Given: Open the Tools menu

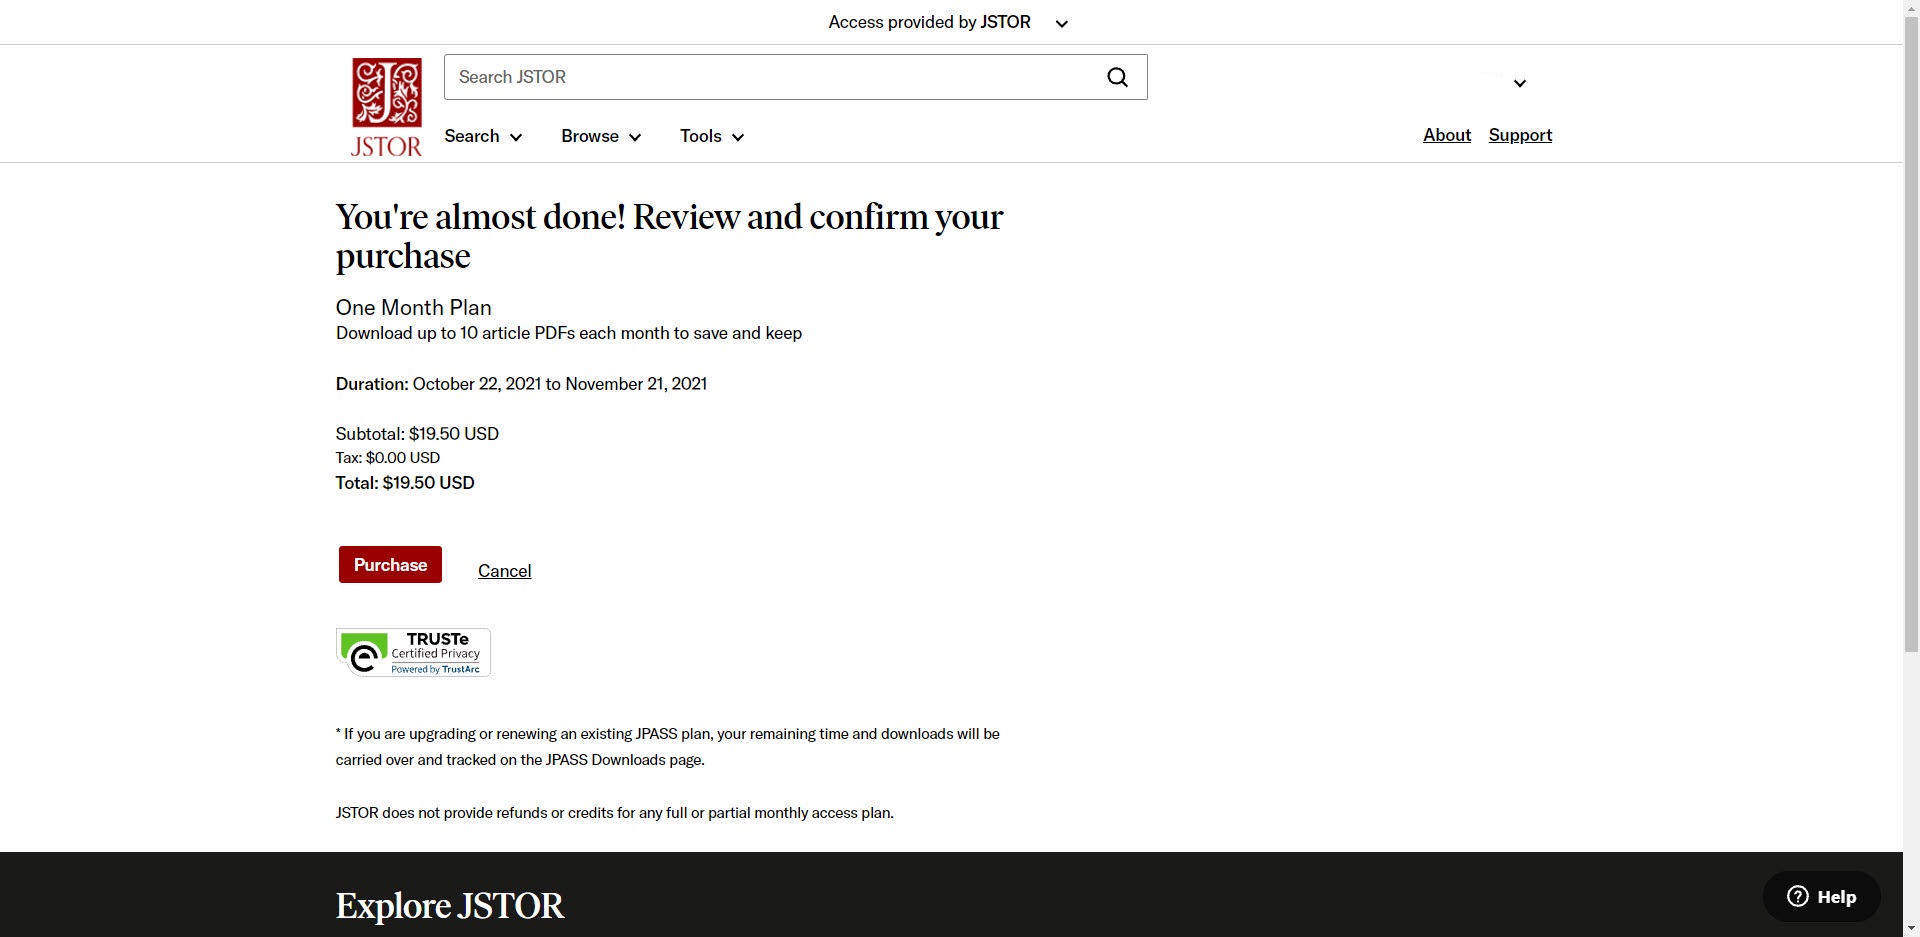Looking at the screenshot, I should click(x=712, y=136).
